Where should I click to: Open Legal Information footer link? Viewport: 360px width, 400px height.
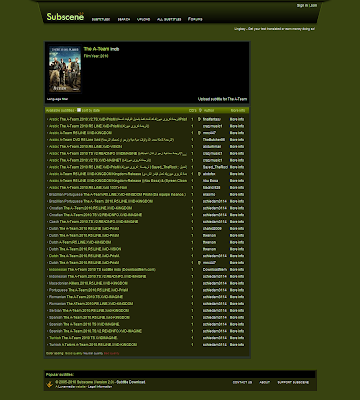100,387
